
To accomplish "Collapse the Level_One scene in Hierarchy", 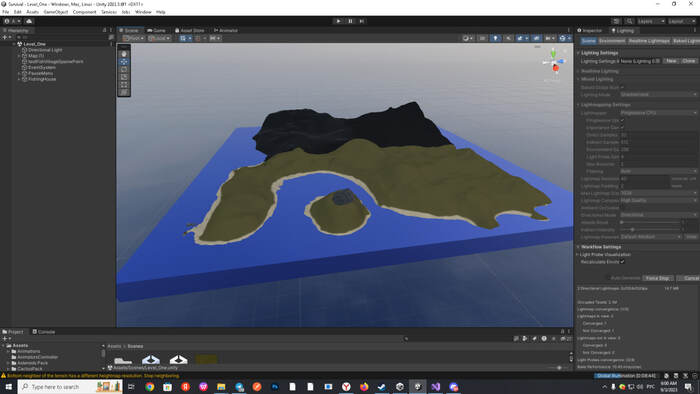I will coord(13,44).
